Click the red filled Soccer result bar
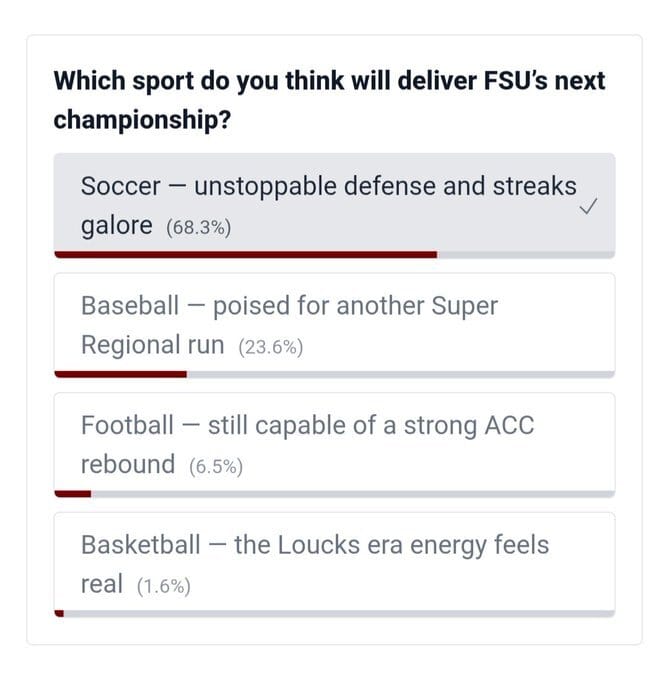Screen dimensions: 669x680 coord(245,255)
